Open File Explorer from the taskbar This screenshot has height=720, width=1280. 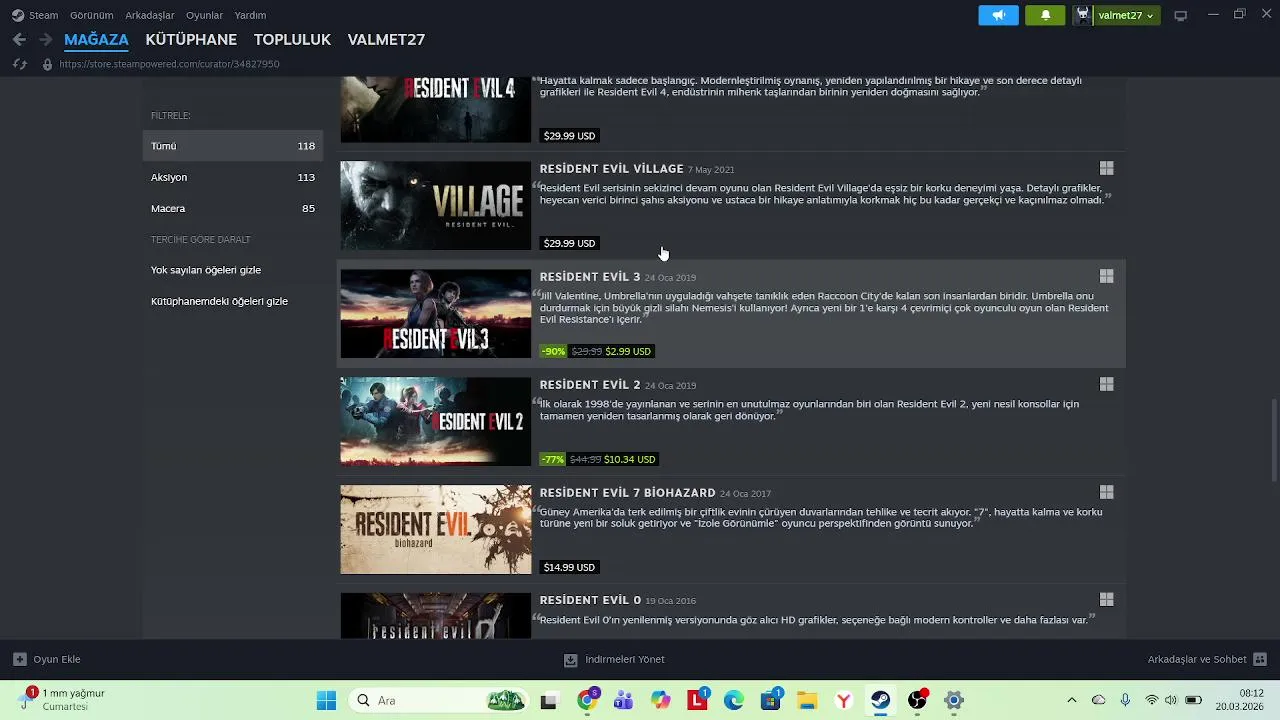click(807, 700)
